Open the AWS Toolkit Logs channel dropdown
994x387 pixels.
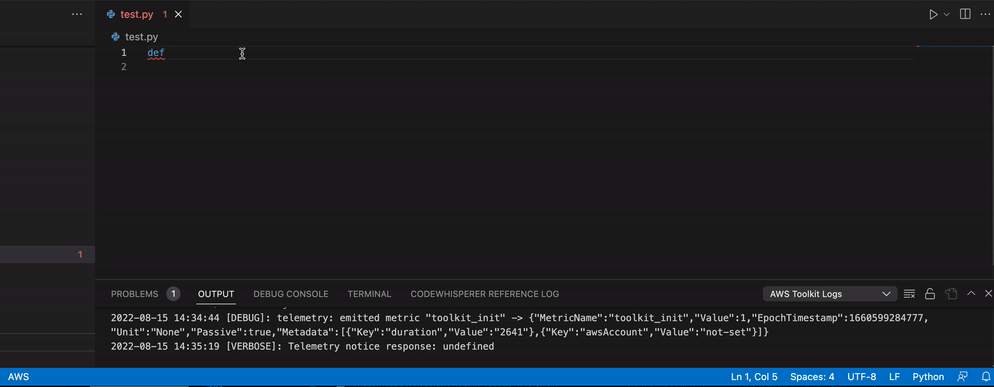(x=830, y=294)
